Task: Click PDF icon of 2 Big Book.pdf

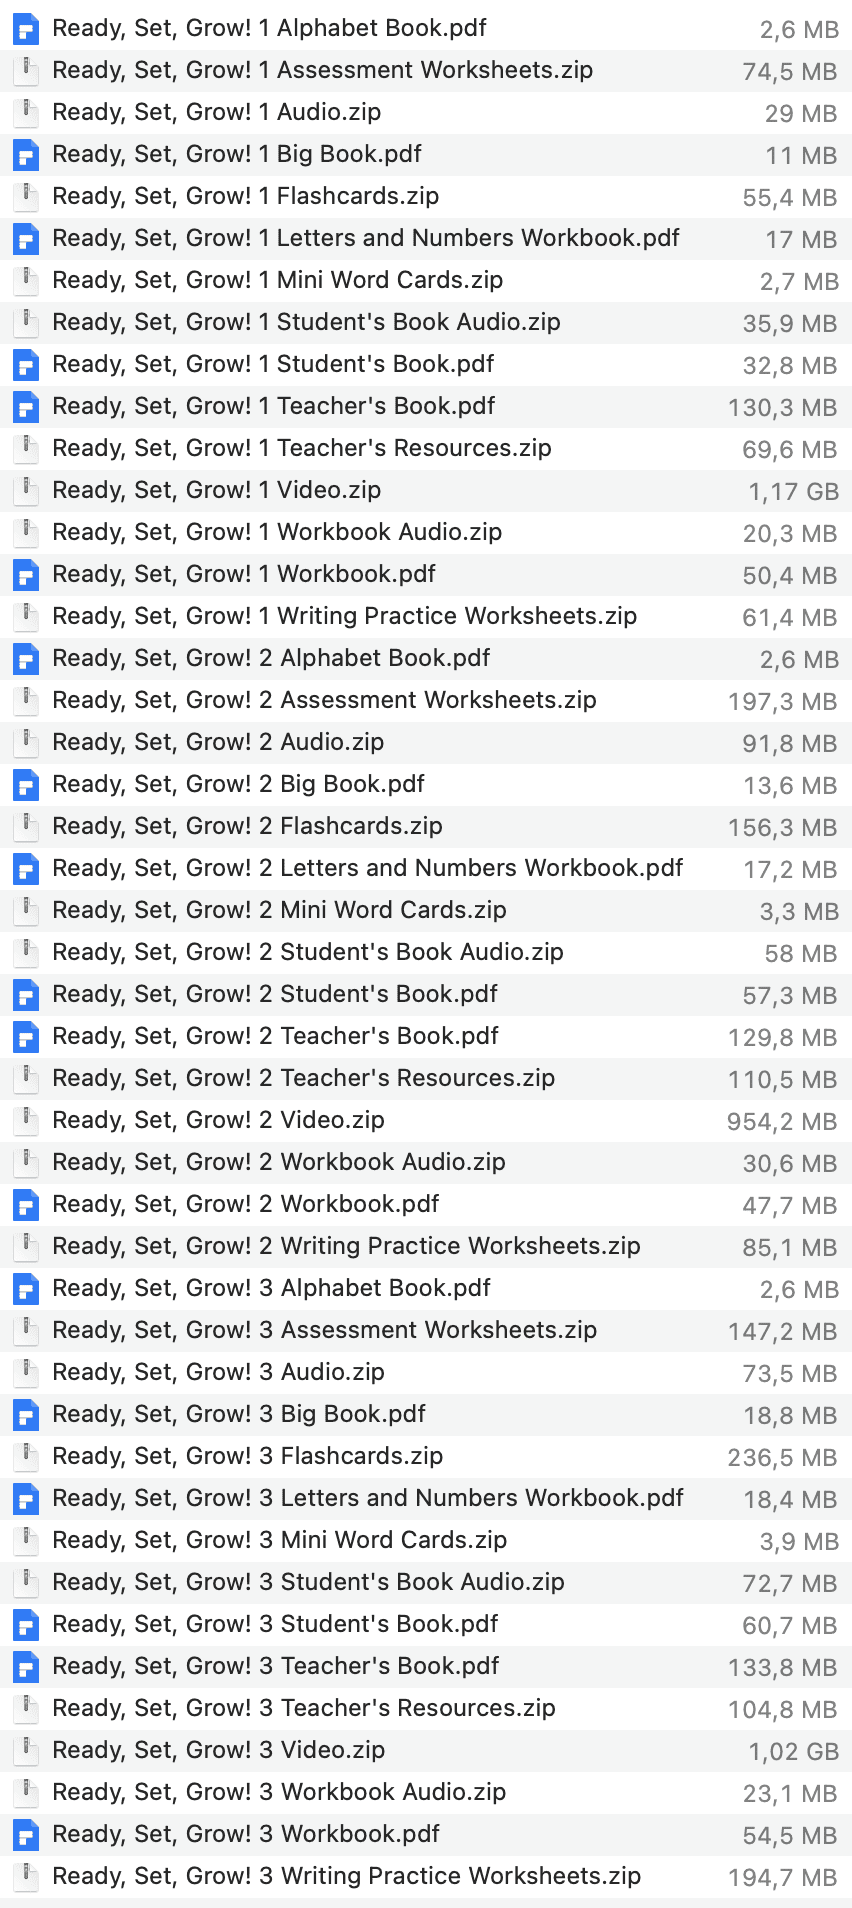Action: (26, 784)
